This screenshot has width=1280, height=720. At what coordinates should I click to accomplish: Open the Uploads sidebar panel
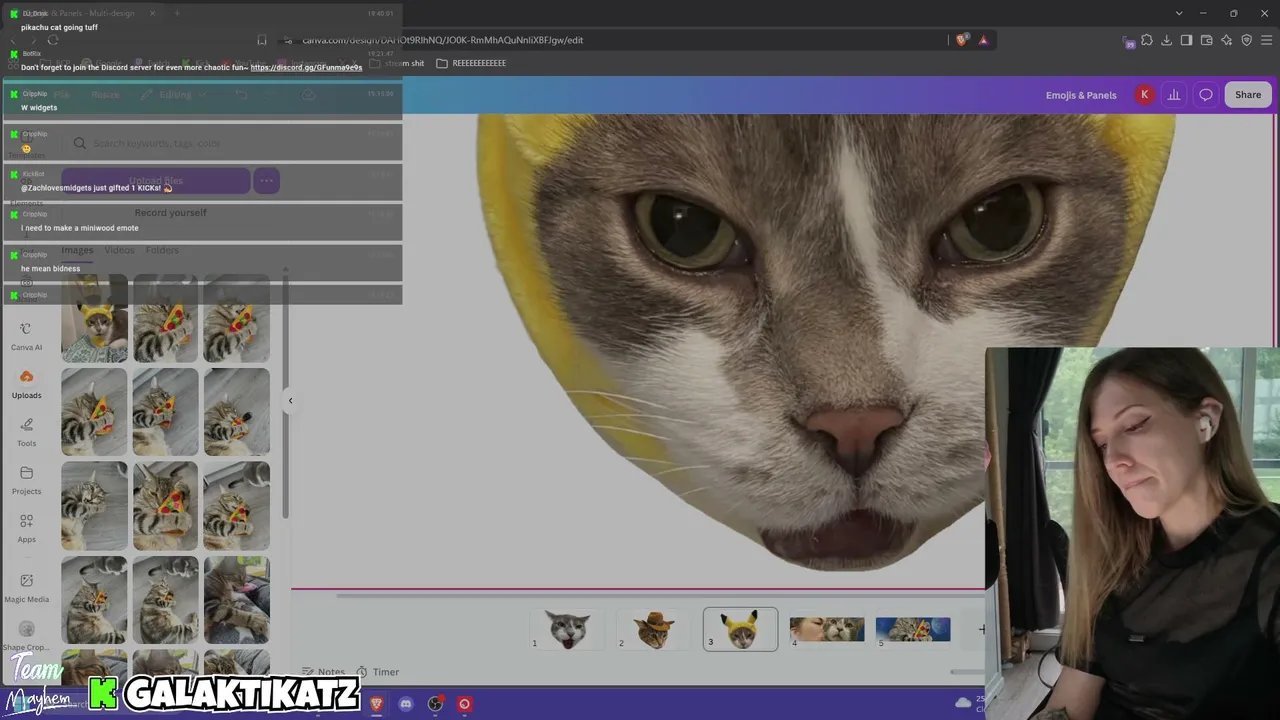pyautogui.click(x=26, y=384)
